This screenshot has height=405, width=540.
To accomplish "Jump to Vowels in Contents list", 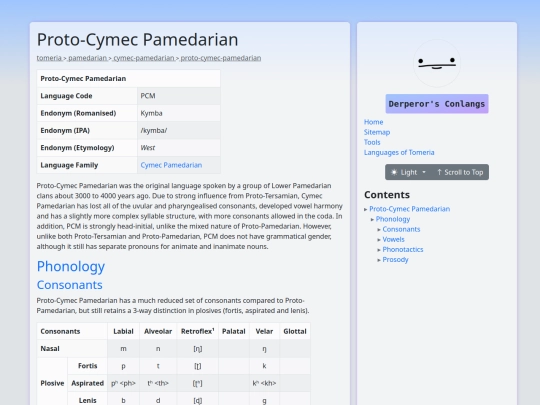I will pyautogui.click(x=393, y=239).
